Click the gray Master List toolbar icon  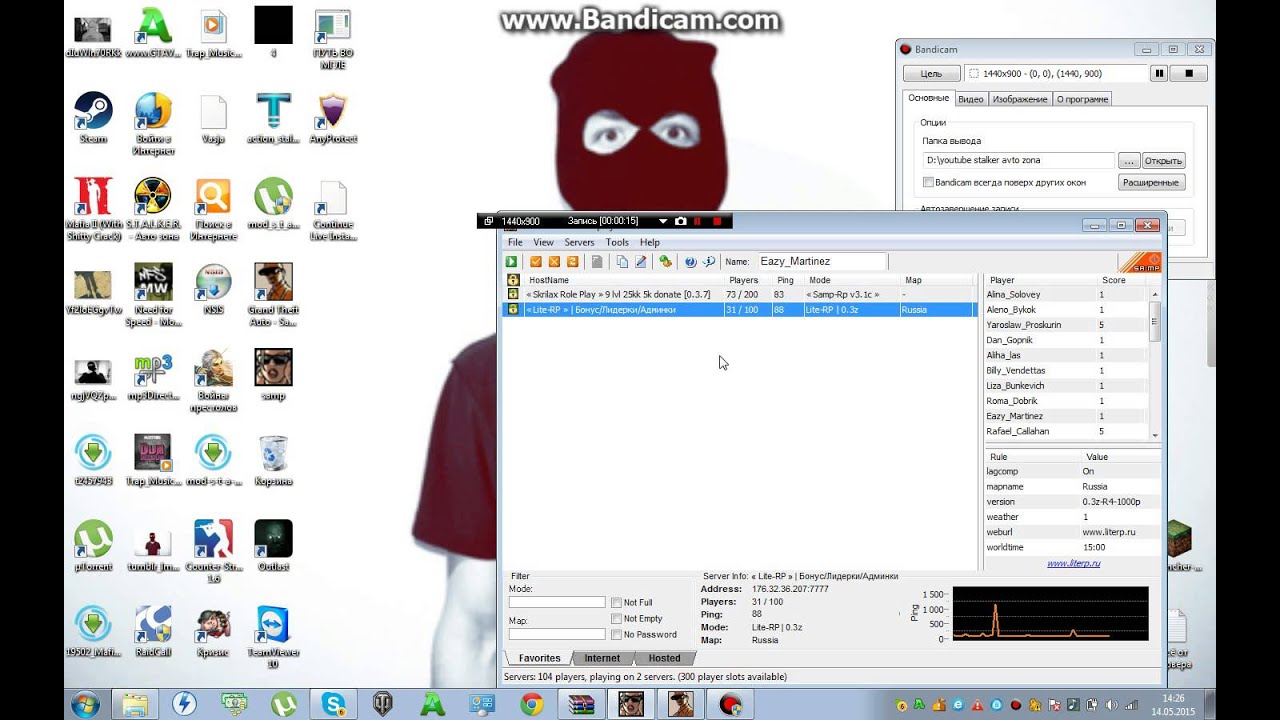point(597,262)
